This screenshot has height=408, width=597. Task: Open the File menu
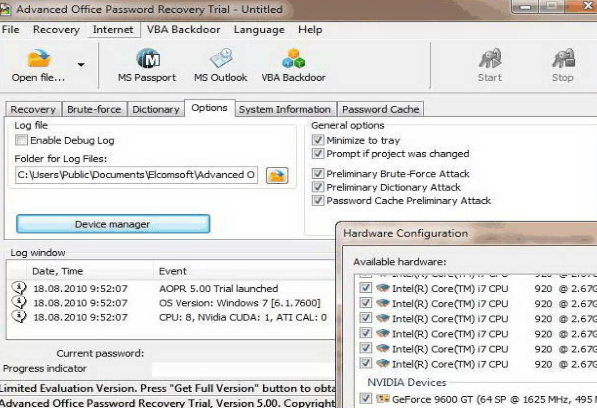[x=10, y=30]
